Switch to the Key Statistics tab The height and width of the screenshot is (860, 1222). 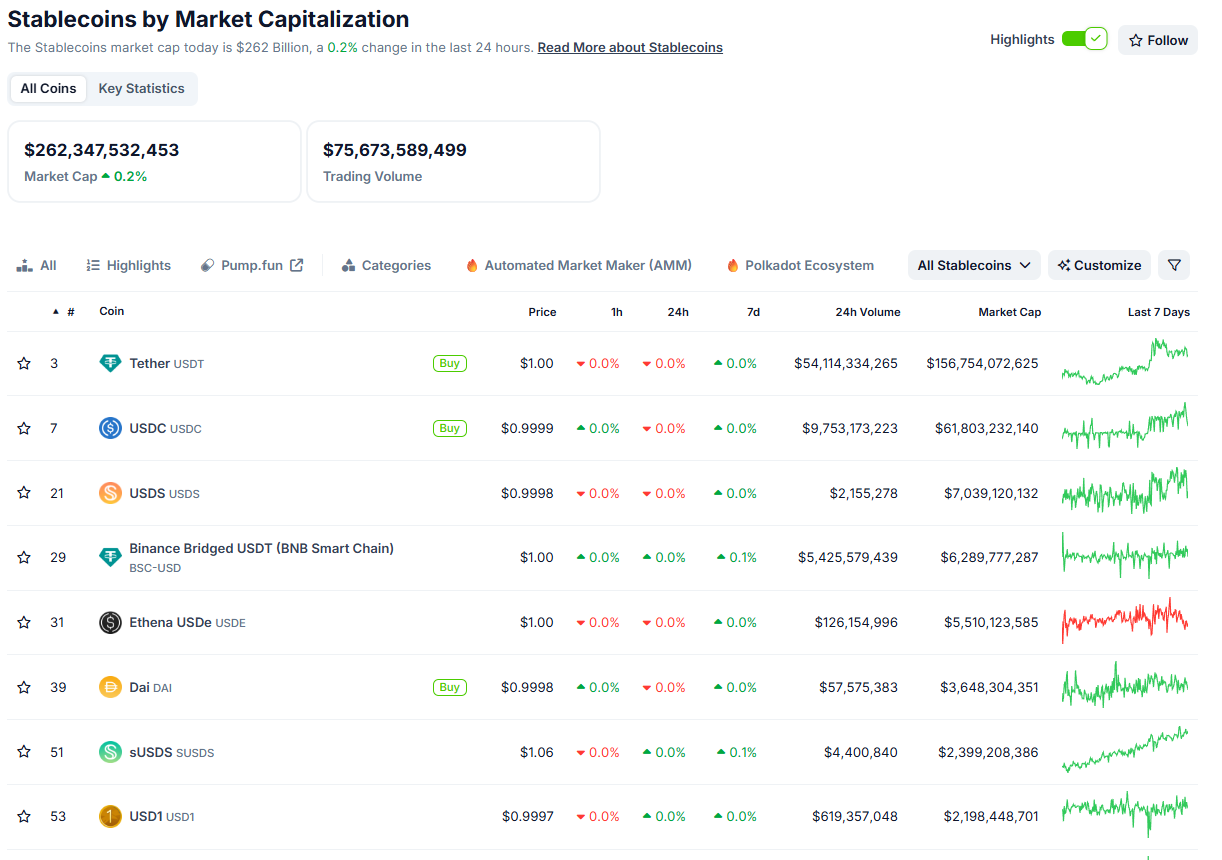pos(141,88)
